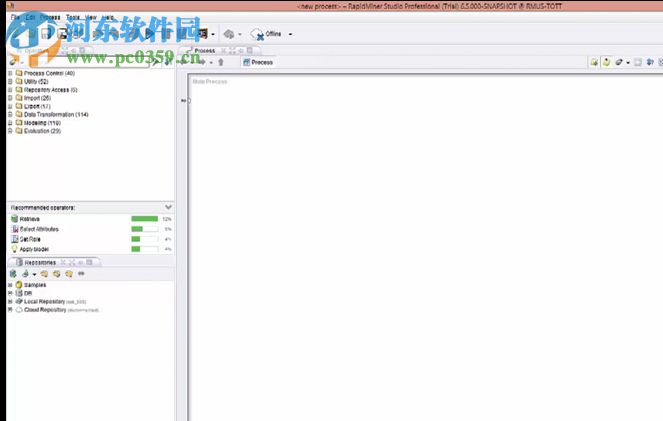Click the up-one-level arrow in Process panel
This screenshot has height=421, width=663.
coord(220,62)
